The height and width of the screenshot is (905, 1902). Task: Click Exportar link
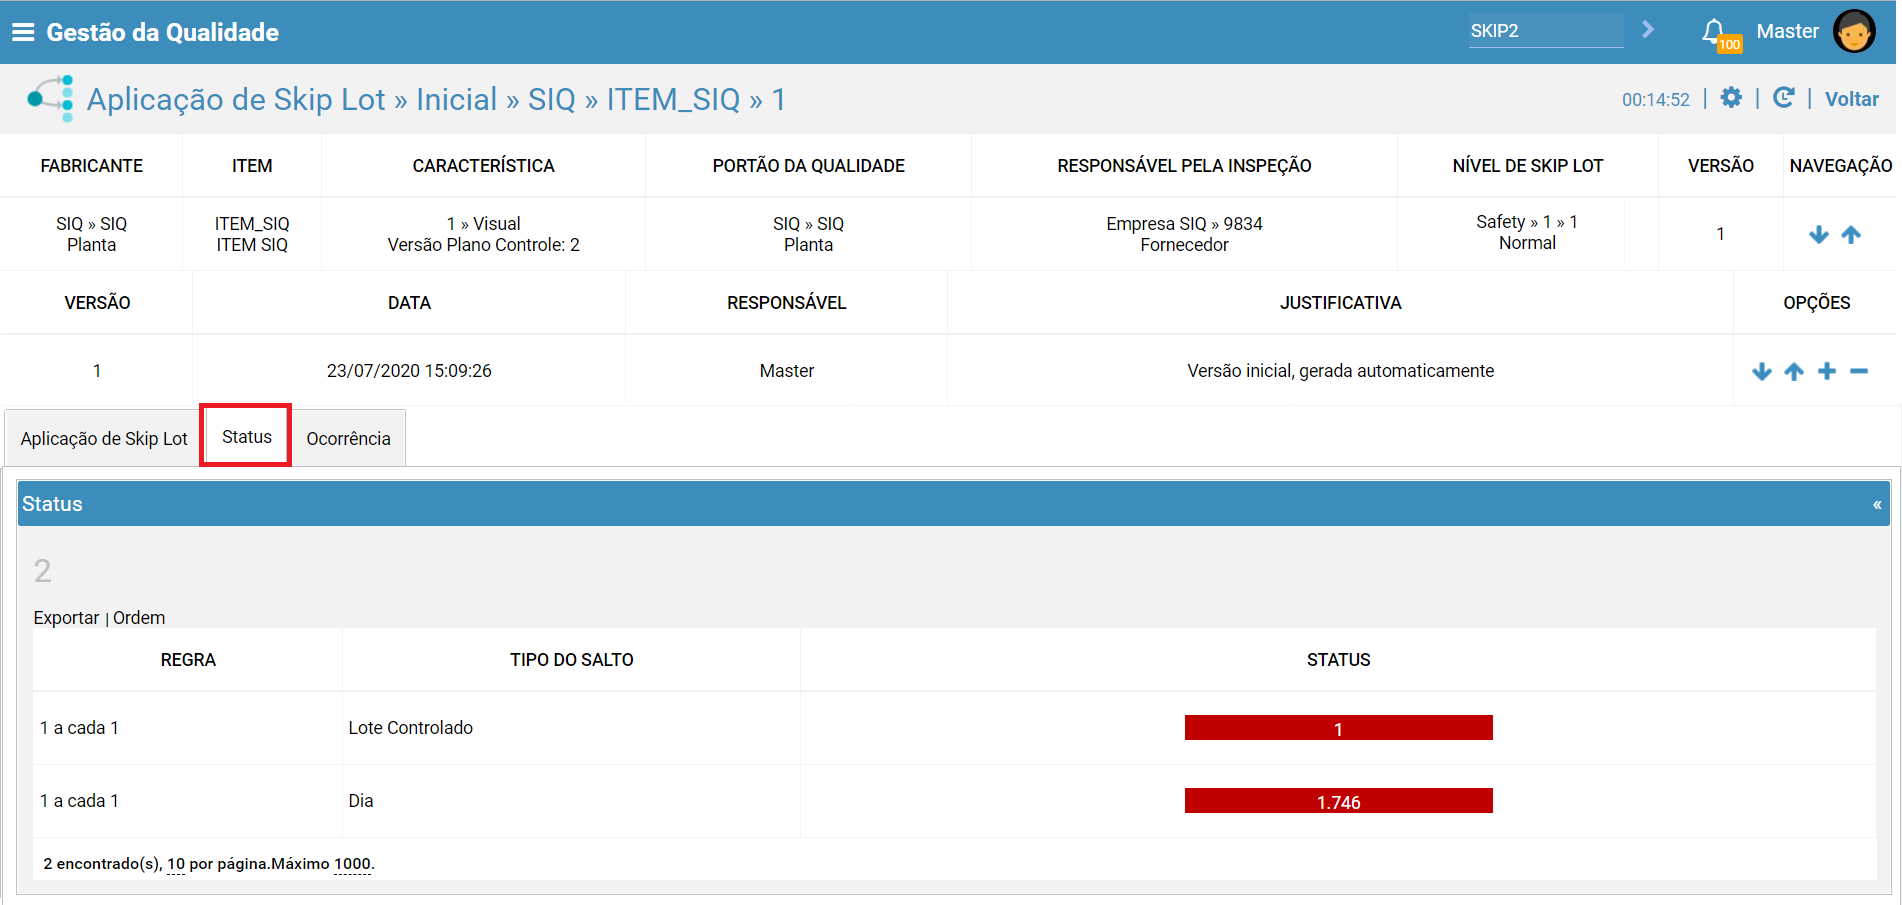click(x=66, y=618)
